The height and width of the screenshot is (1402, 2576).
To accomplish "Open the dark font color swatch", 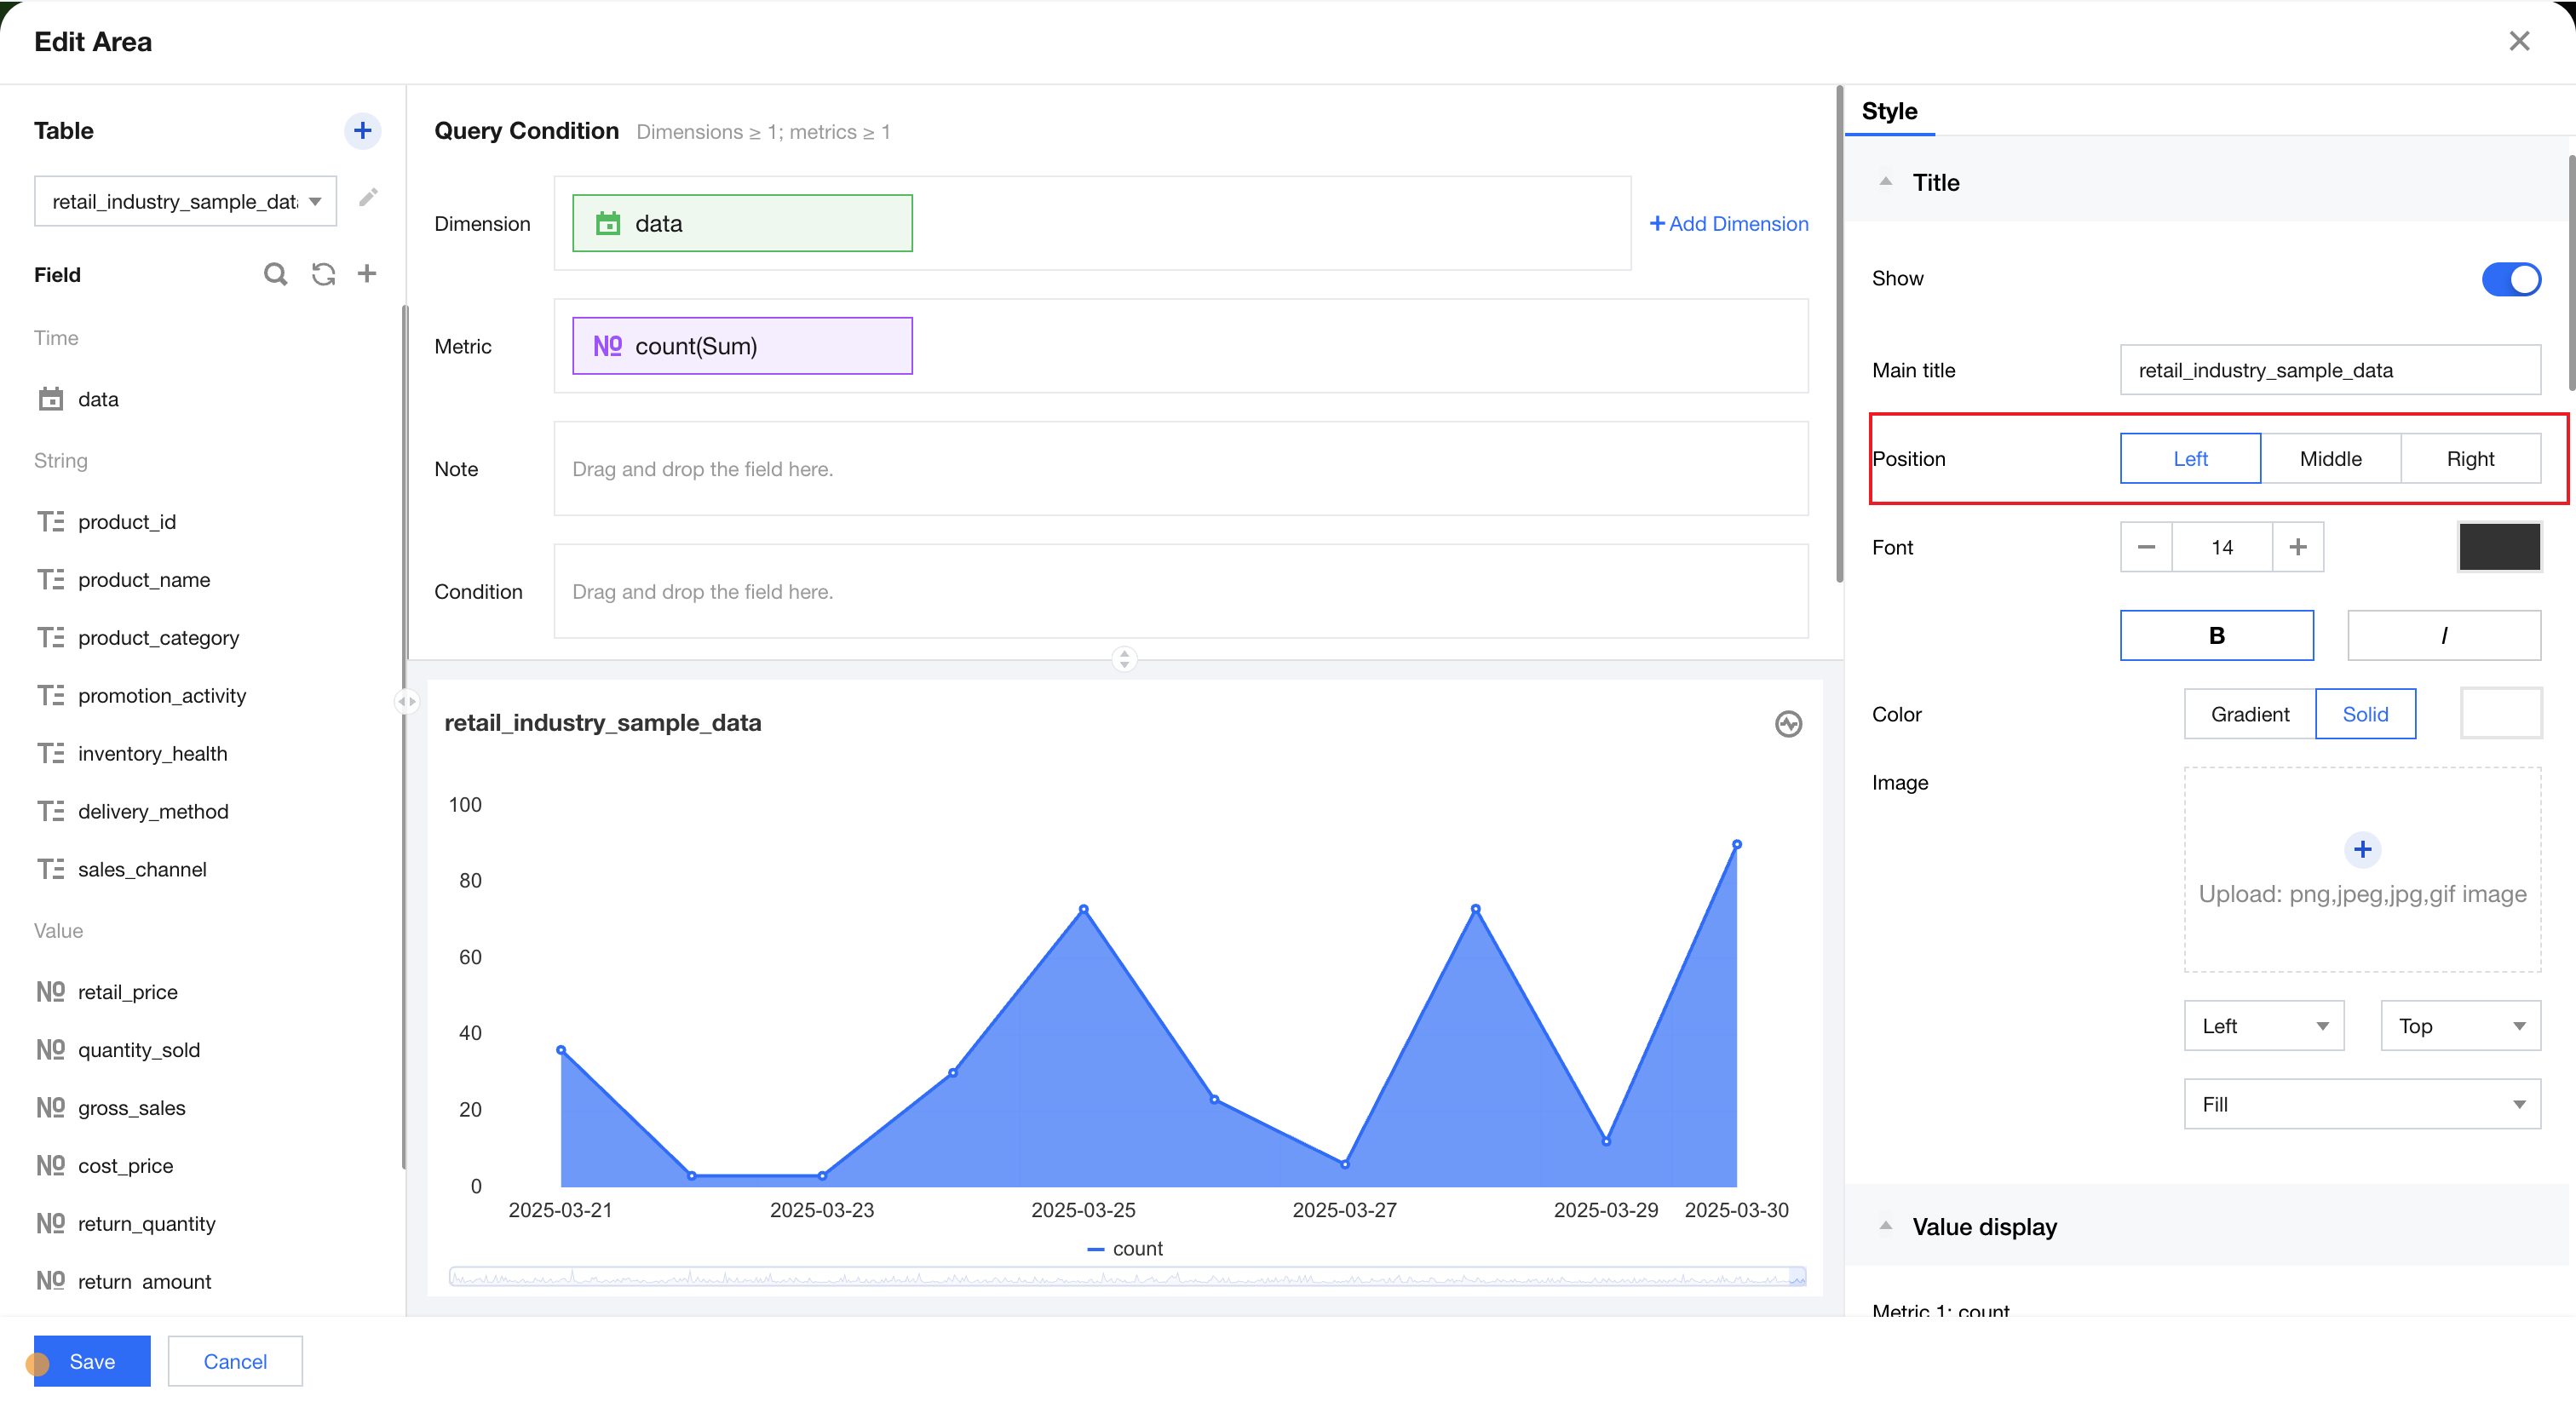I will (x=2499, y=547).
